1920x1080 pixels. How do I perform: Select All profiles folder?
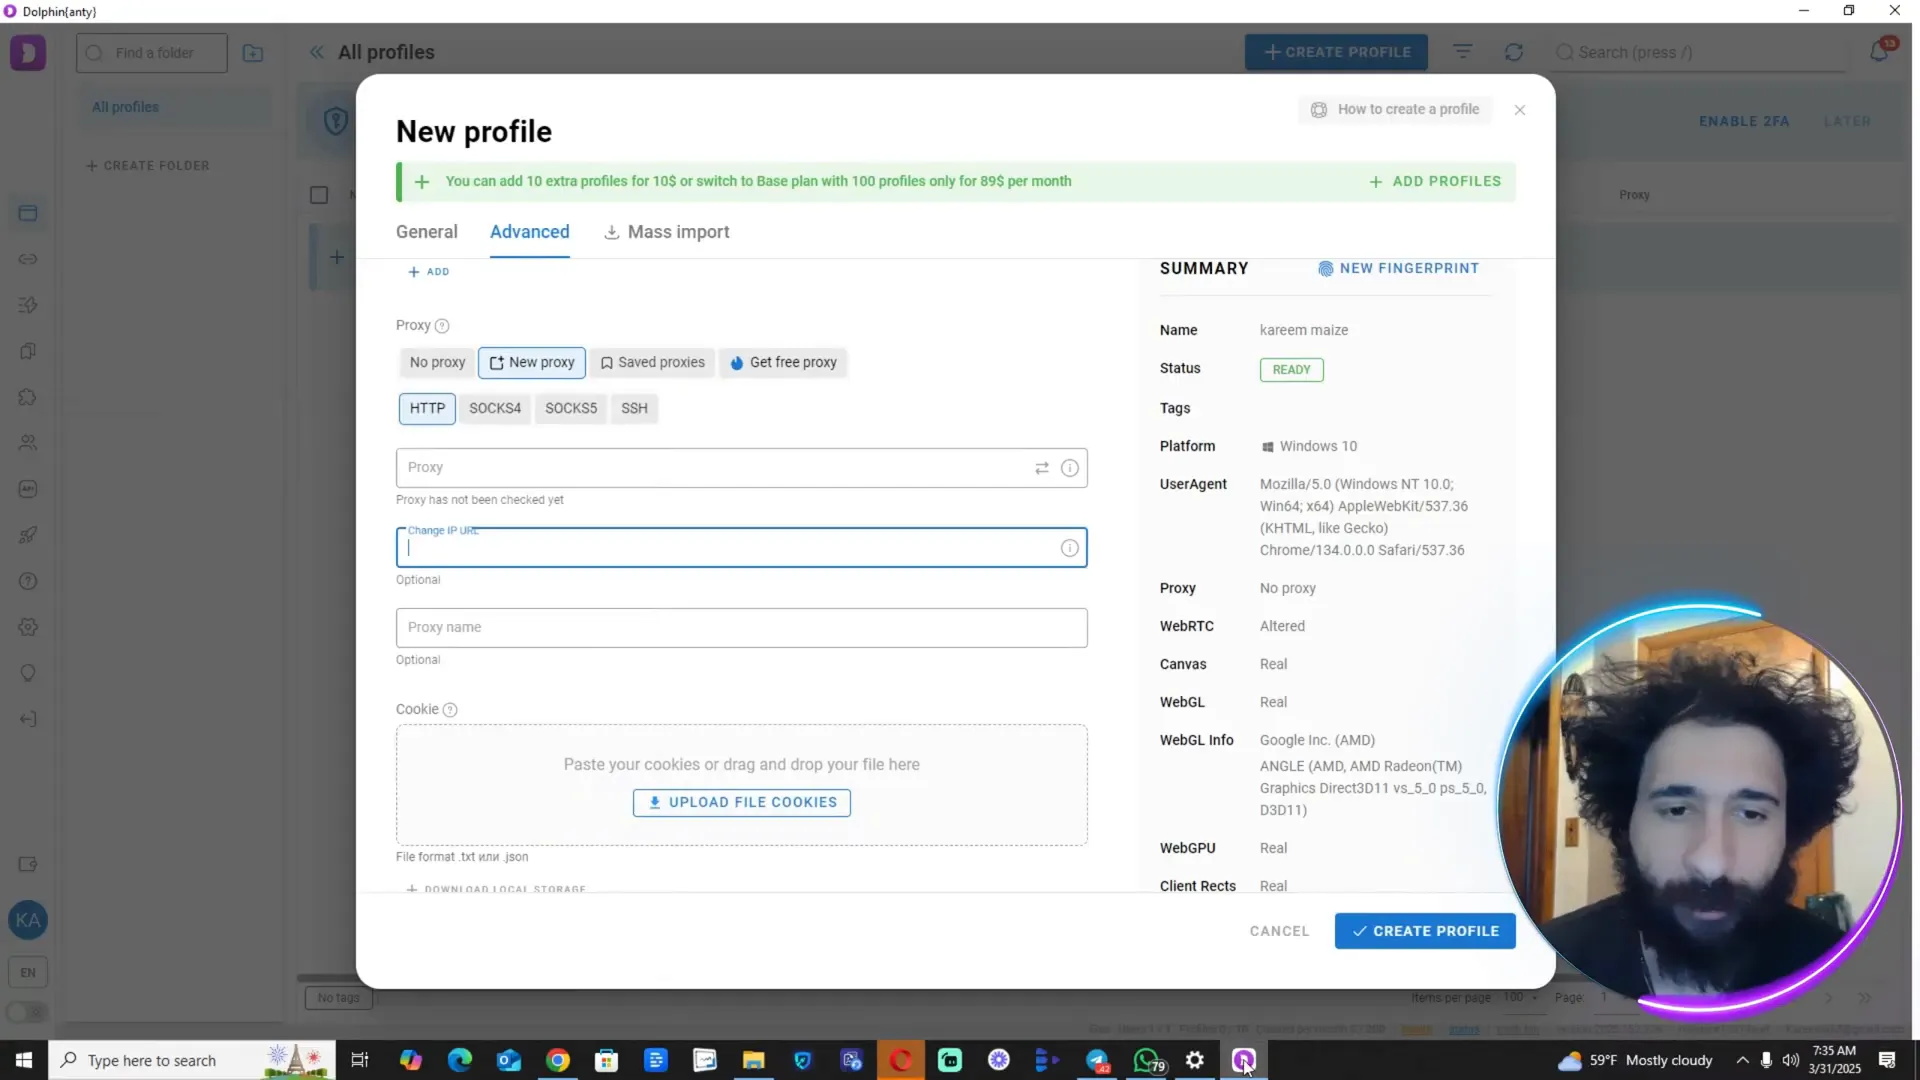(175, 107)
